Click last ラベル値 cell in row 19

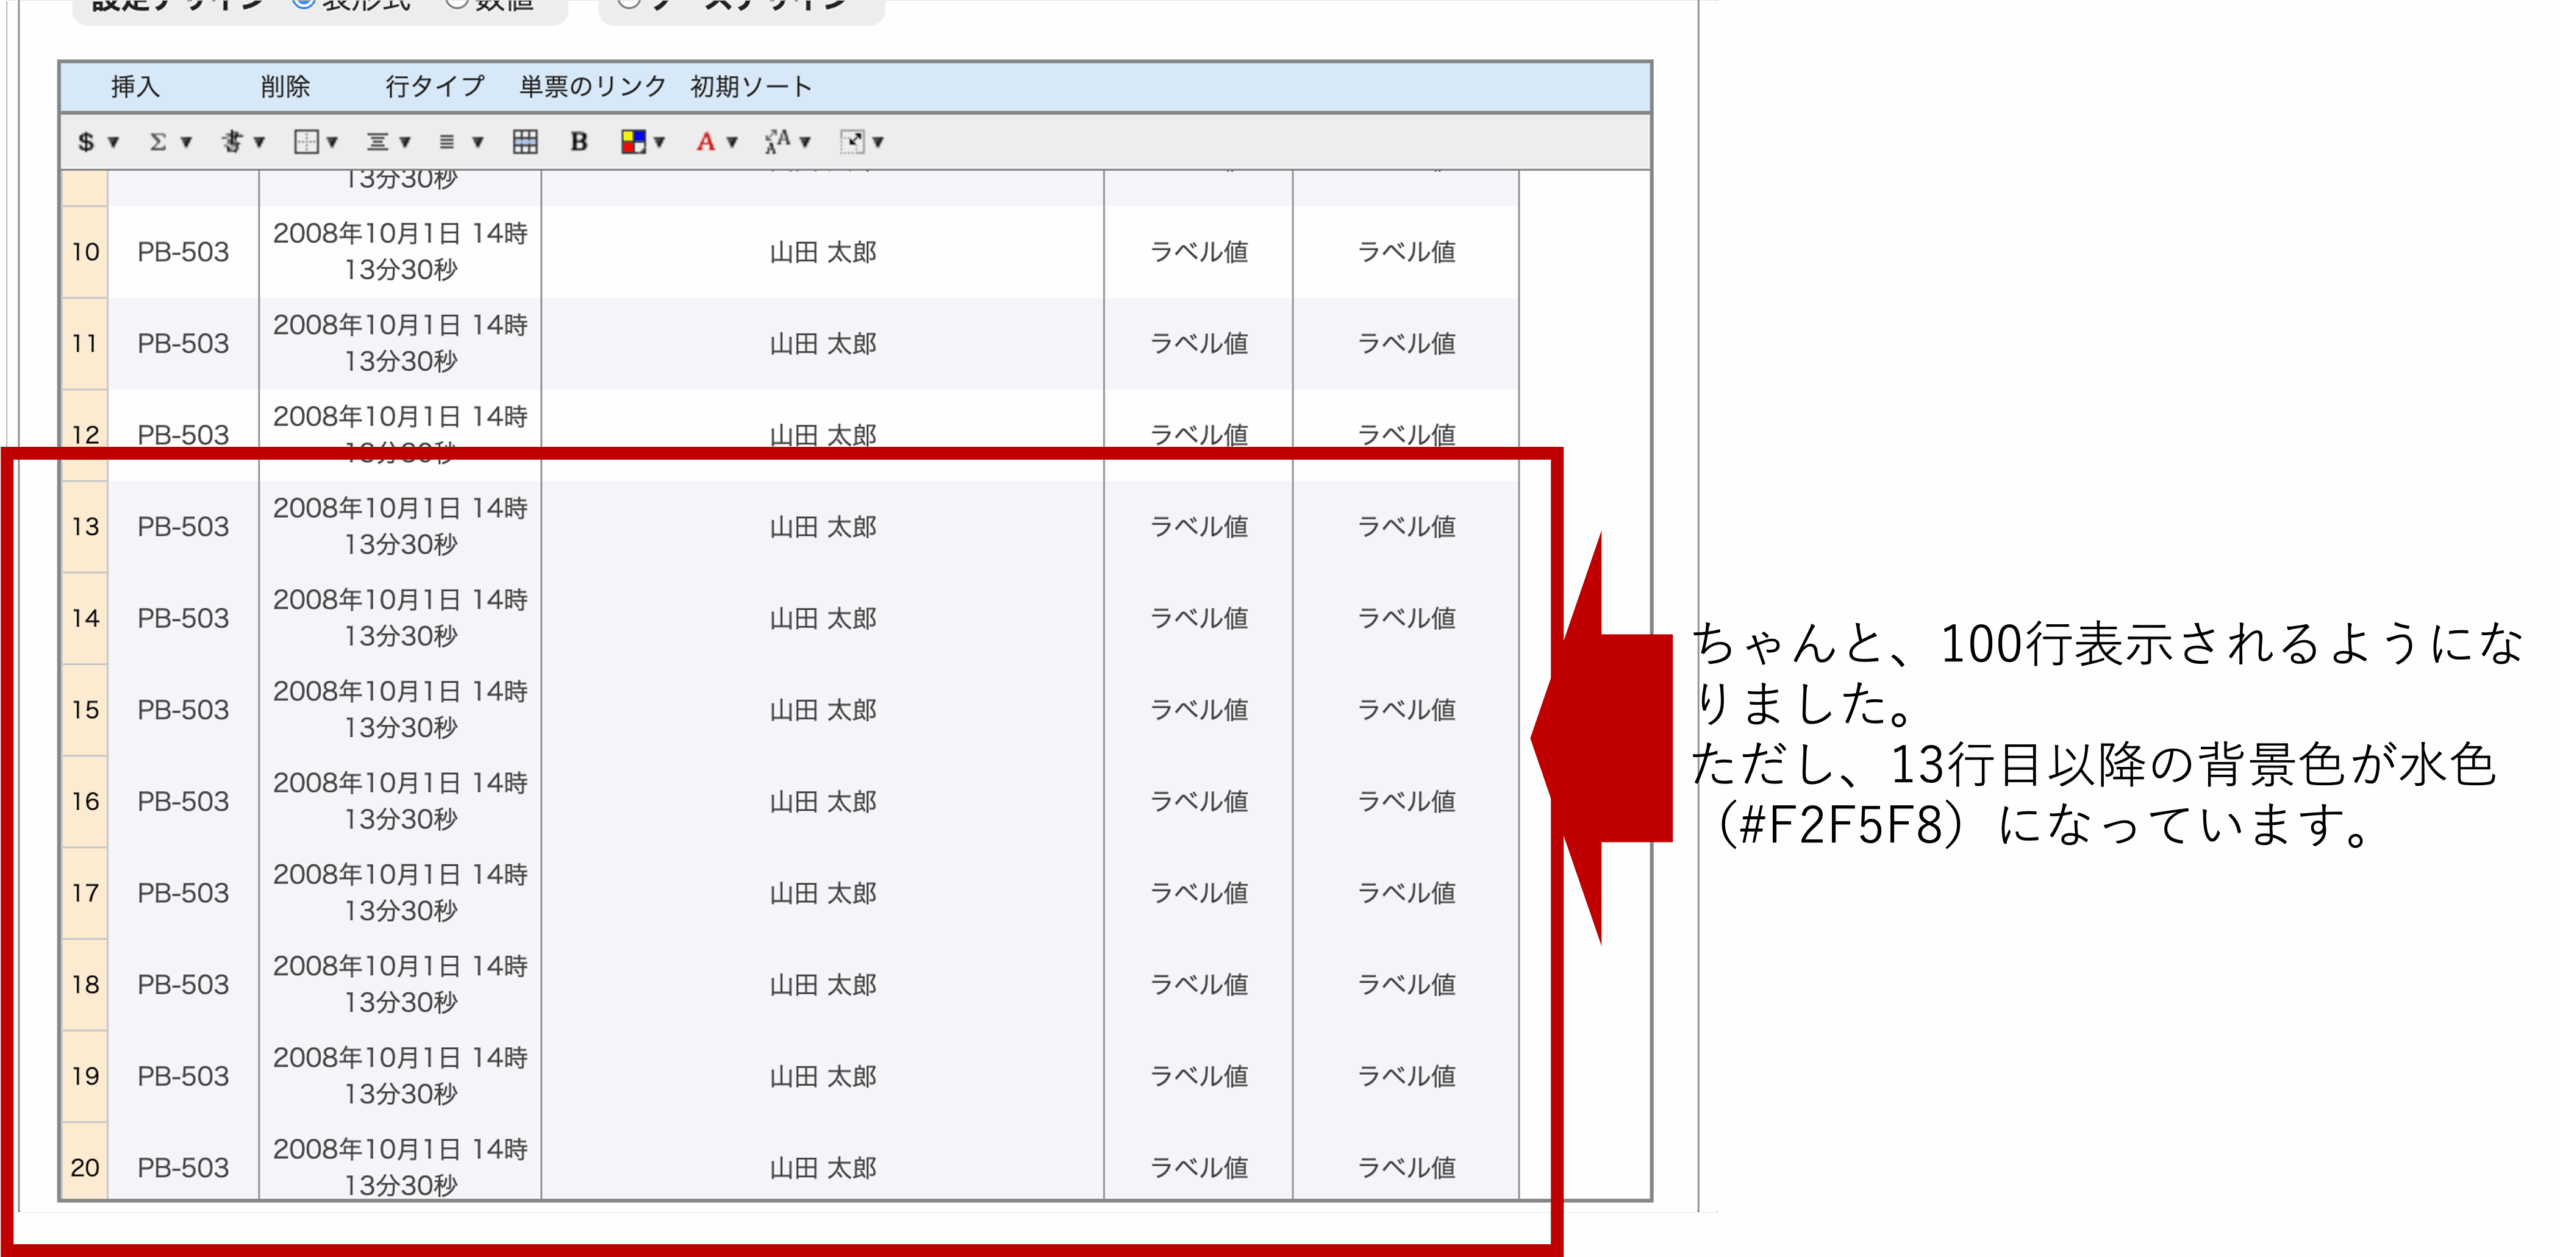tap(1406, 1077)
